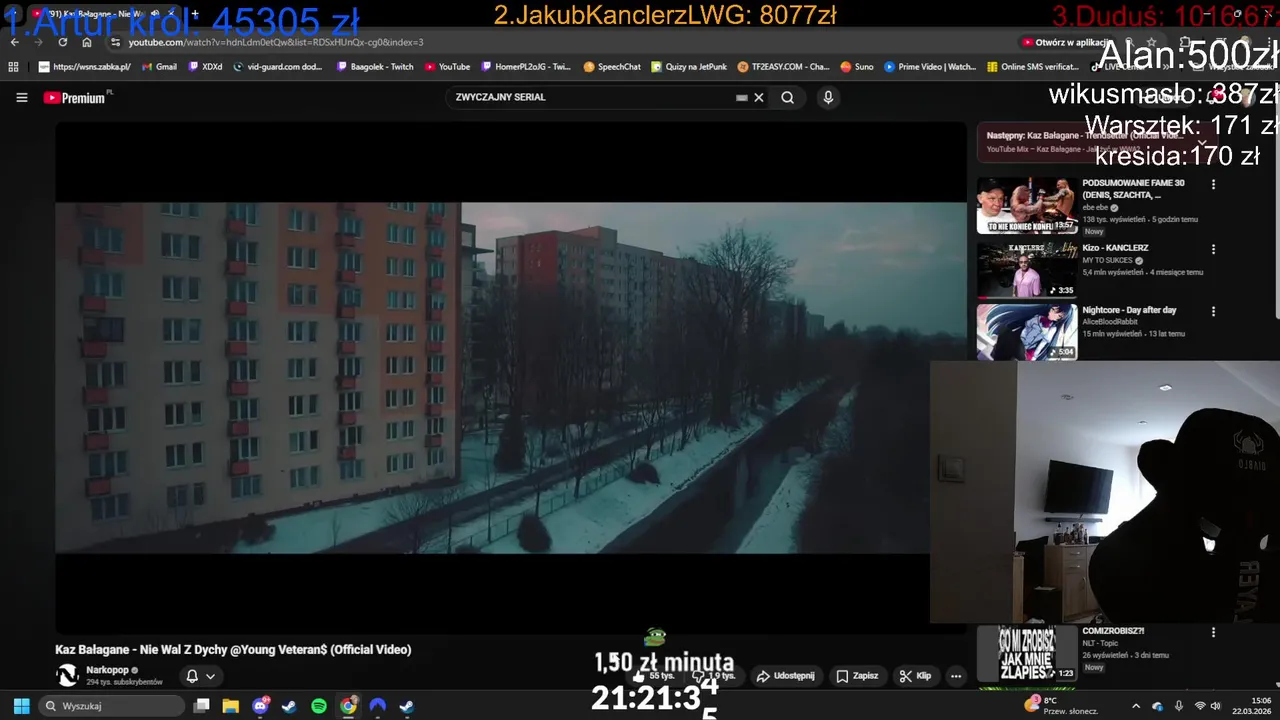
Task: Open the SpeechChat bookmark
Action: 612,67
